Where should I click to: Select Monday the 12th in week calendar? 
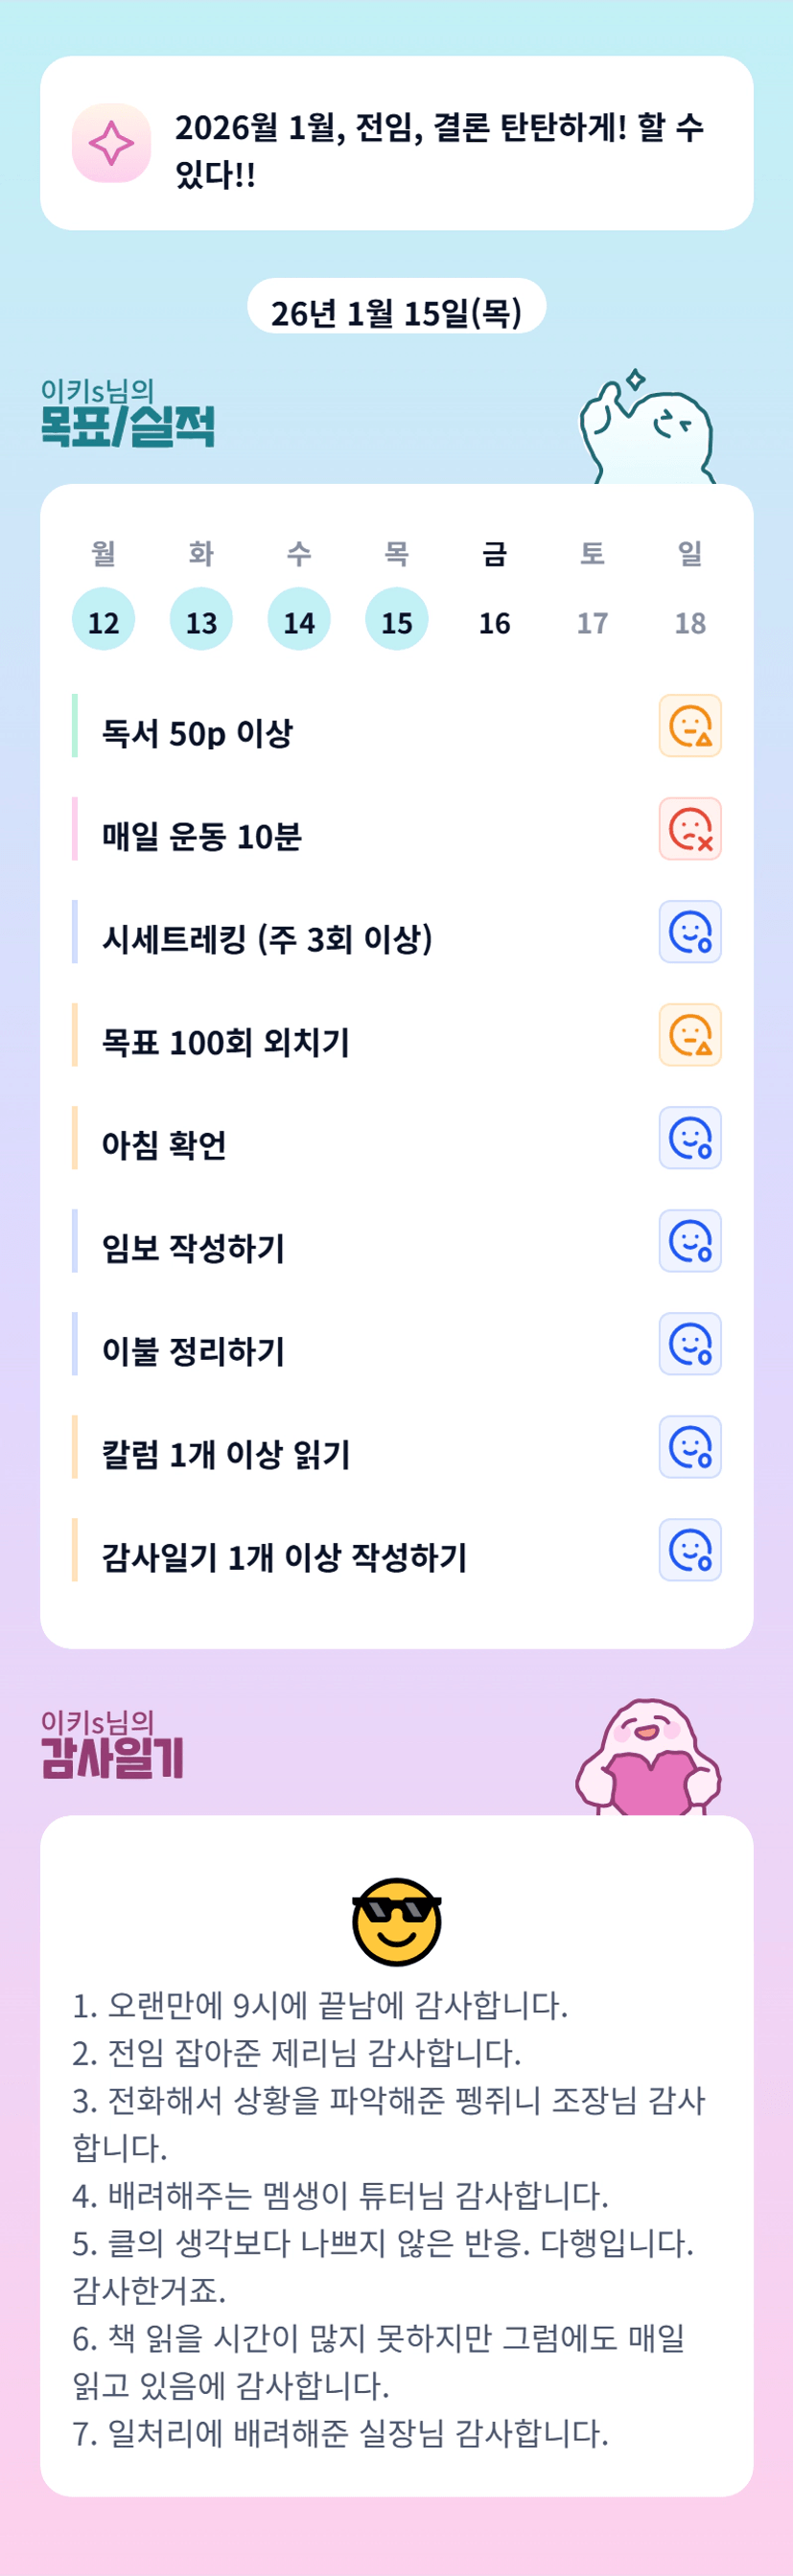[x=103, y=620]
